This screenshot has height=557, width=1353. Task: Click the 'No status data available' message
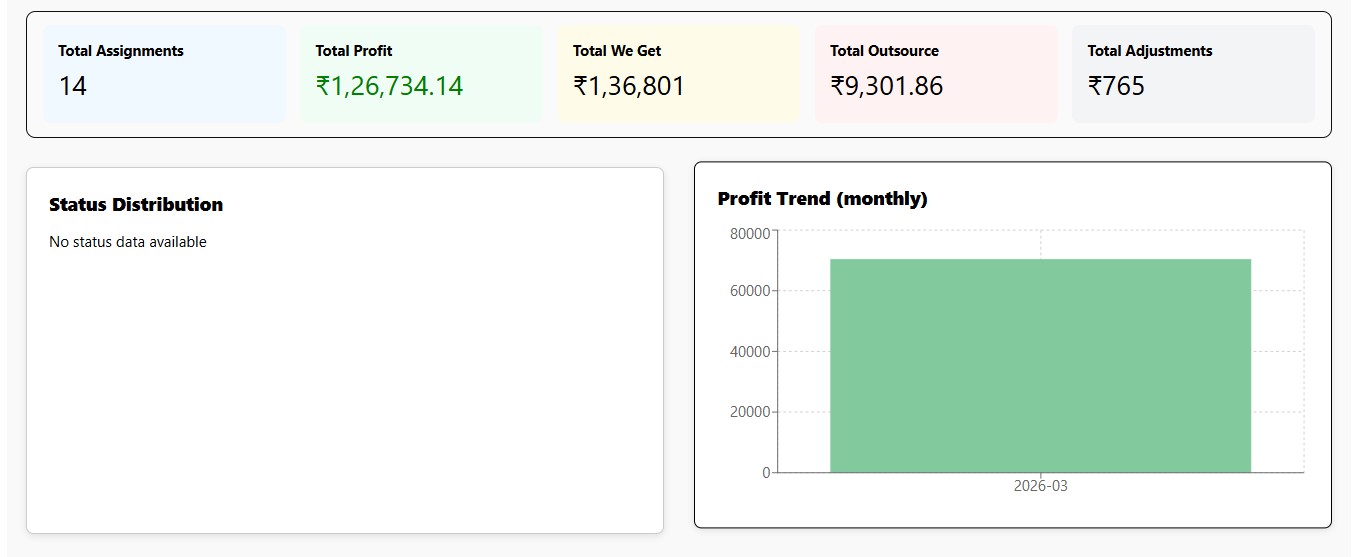tap(128, 242)
